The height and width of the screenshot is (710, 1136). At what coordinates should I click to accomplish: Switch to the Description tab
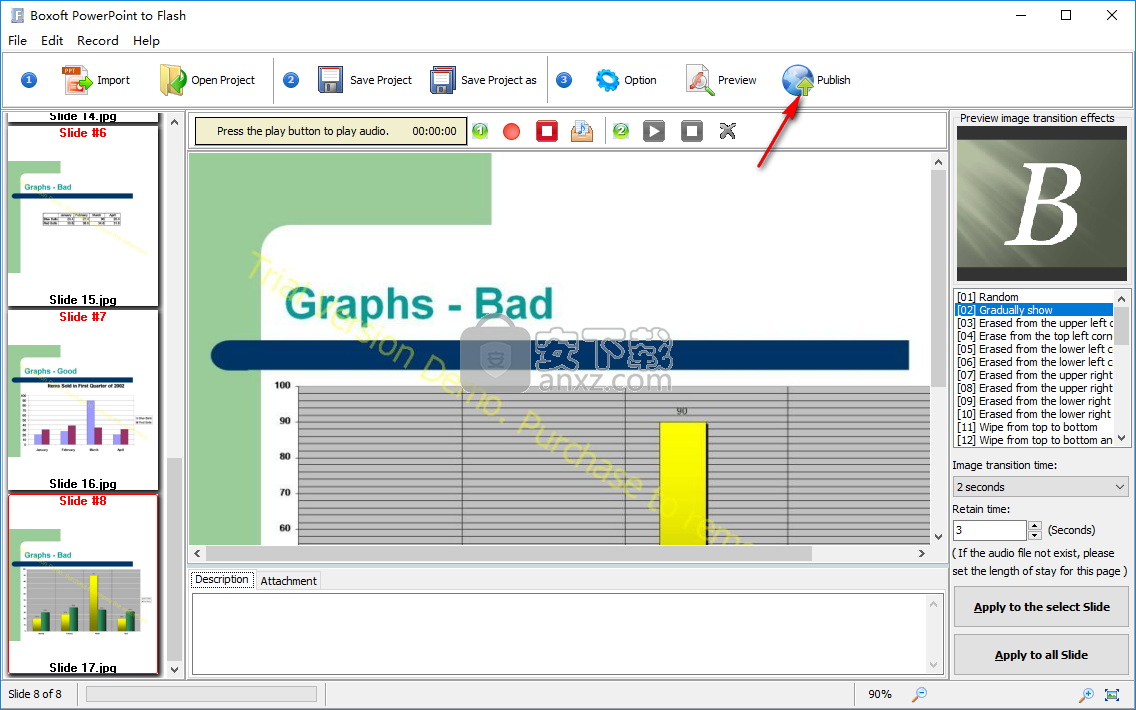pyautogui.click(x=222, y=580)
